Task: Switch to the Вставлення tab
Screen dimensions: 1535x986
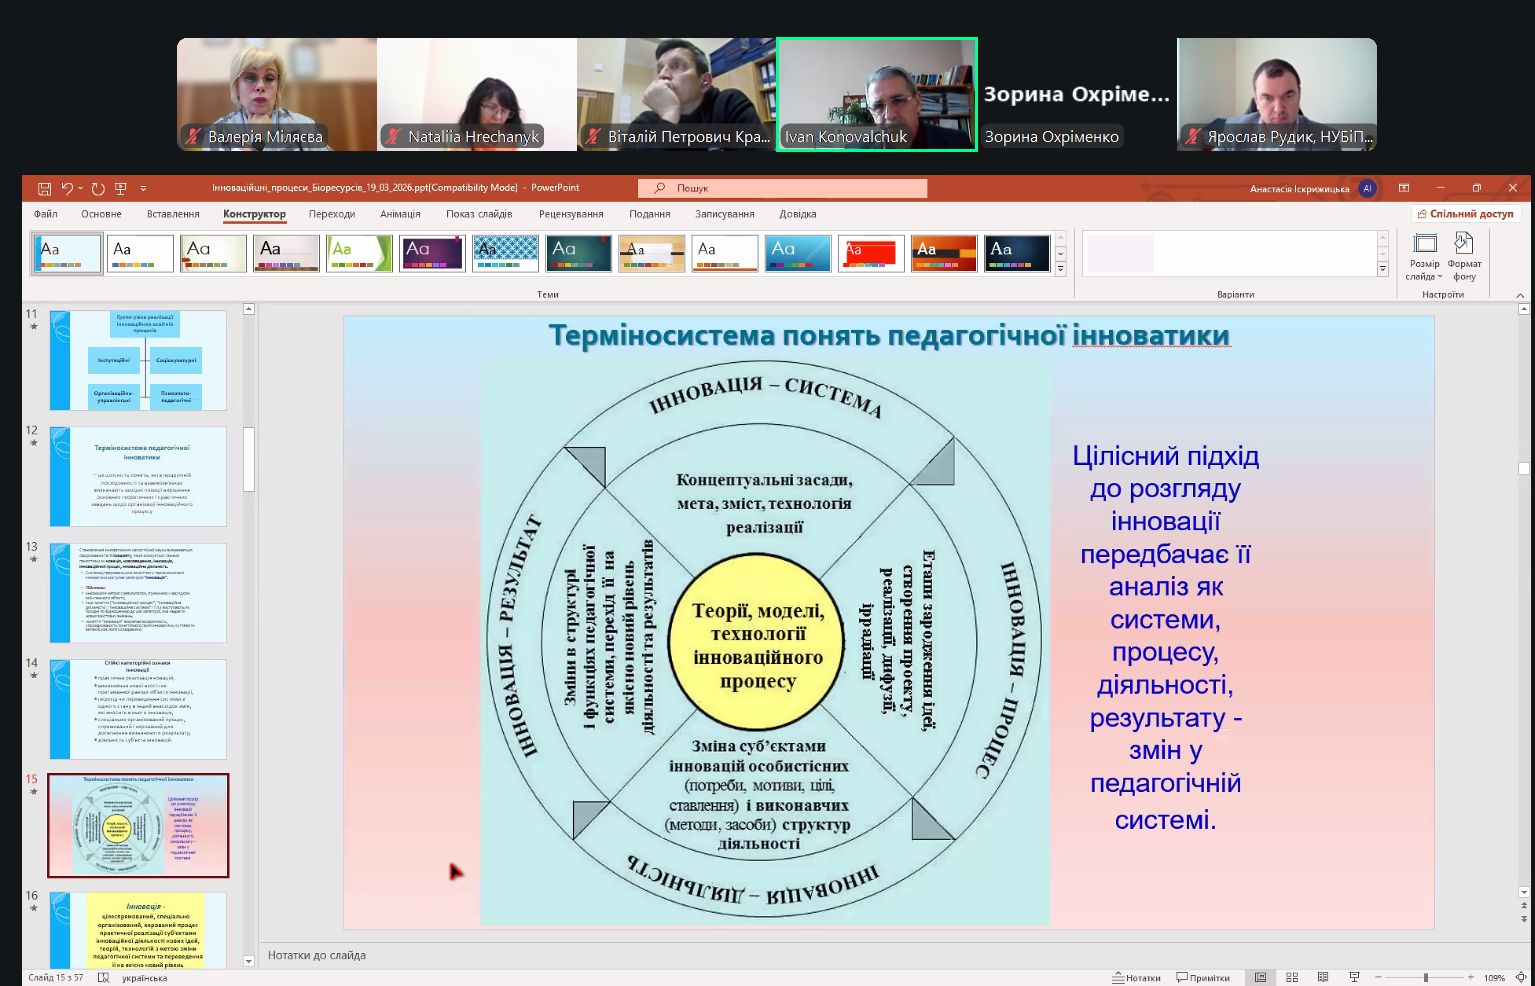Action: [173, 214]
